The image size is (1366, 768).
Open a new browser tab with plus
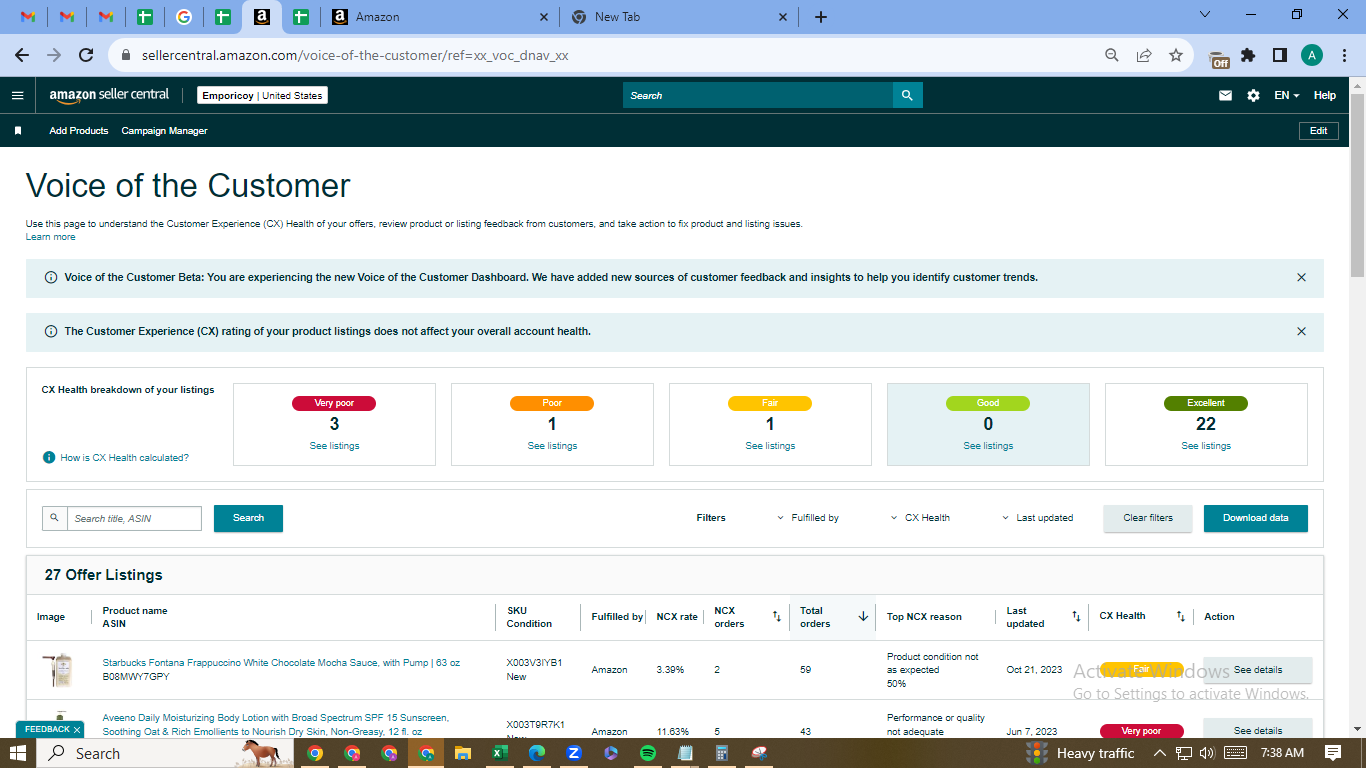[821, 17]
